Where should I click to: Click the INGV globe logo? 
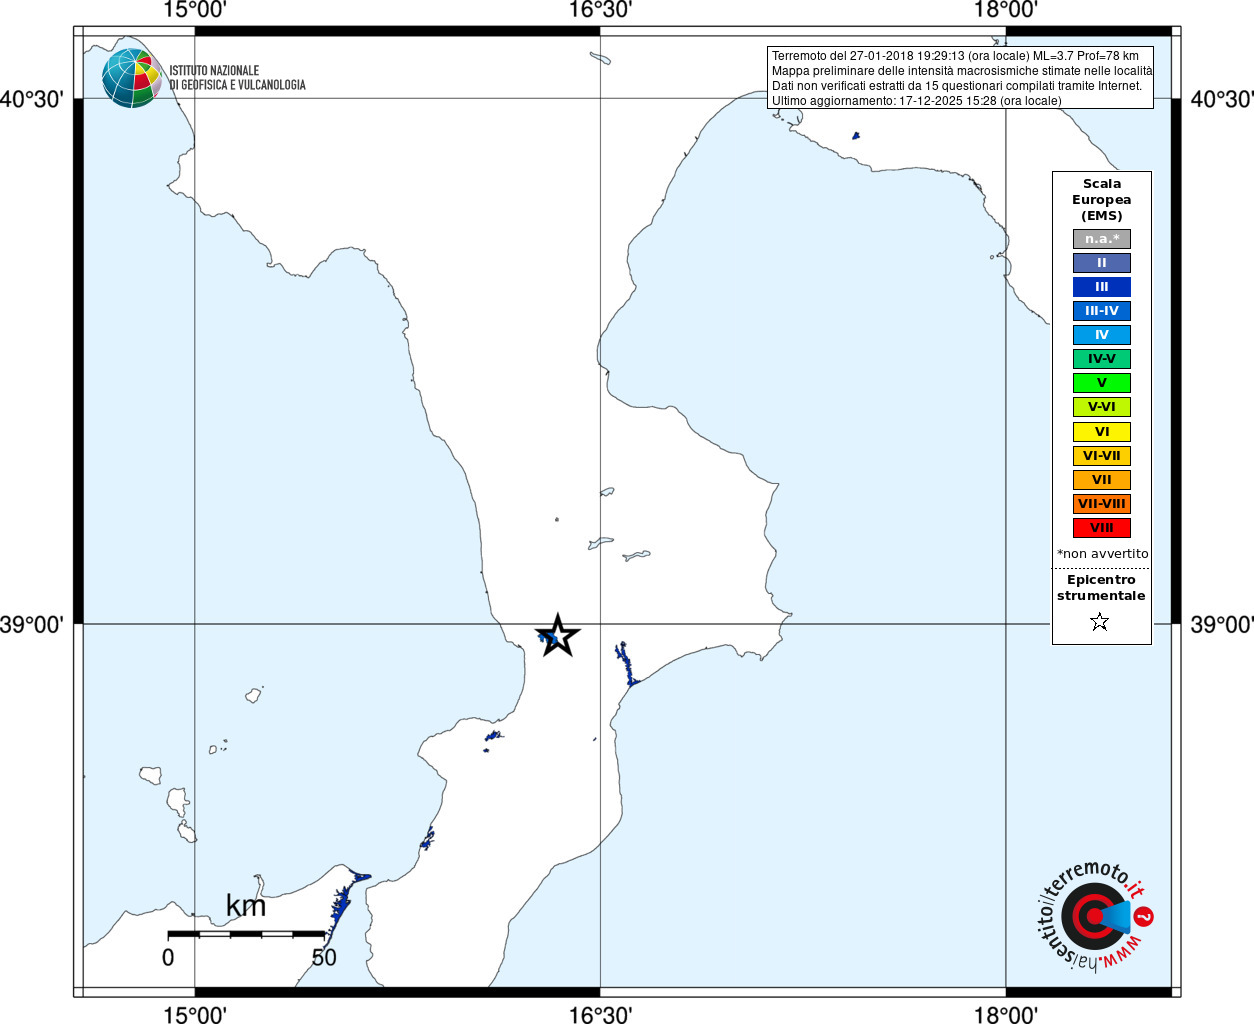pyautogui.click(x=132, y=78)
